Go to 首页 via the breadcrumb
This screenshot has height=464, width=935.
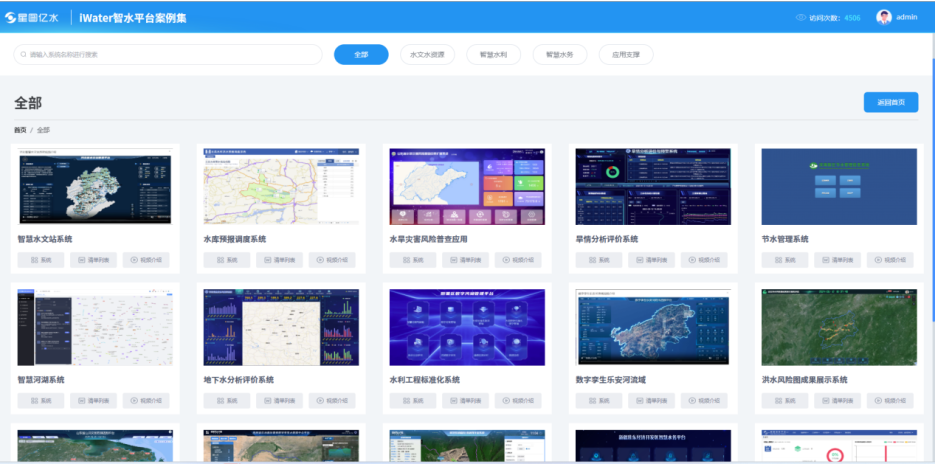pyautogui.click(x=20, y=130)
